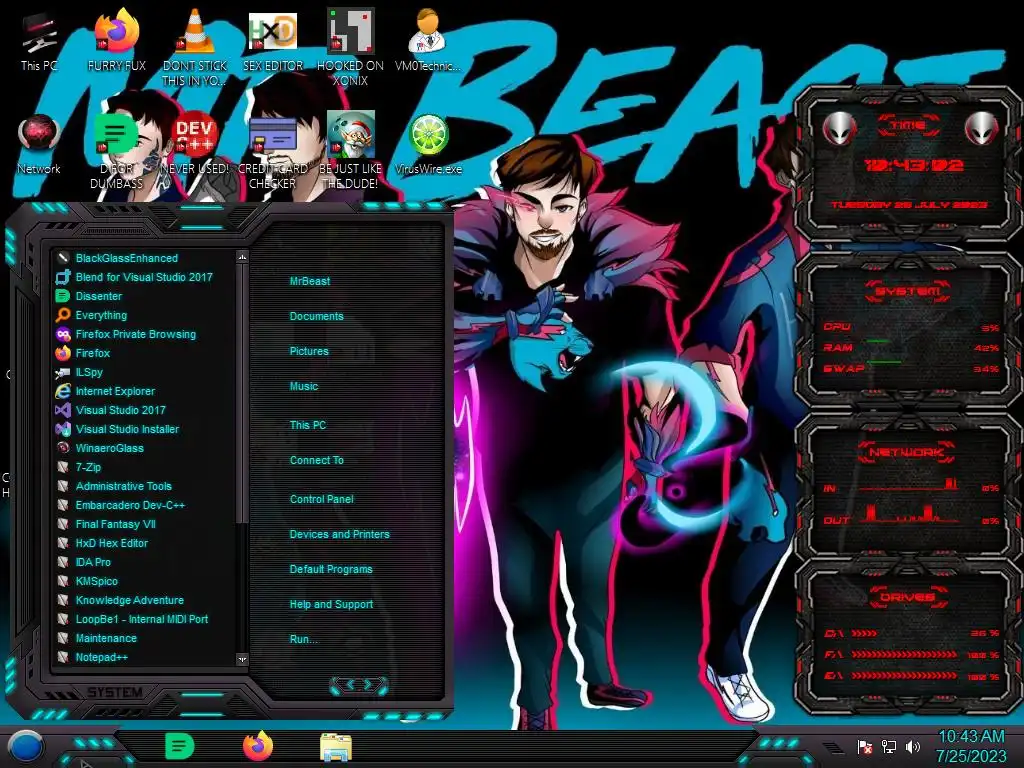
Task: Open Dissenter from the taskbar
Action: (x=179, y=746)
